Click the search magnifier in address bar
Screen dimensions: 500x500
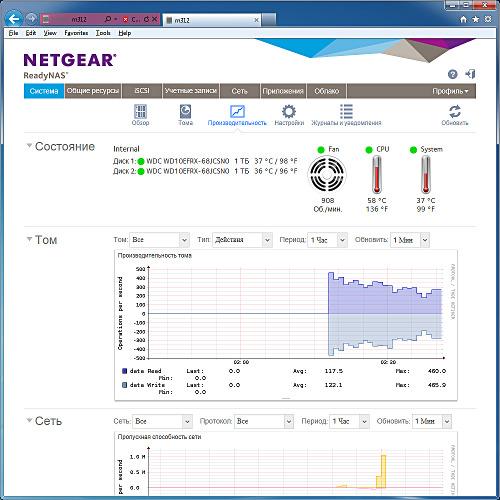pyautogui.click(x=108, y=19)
